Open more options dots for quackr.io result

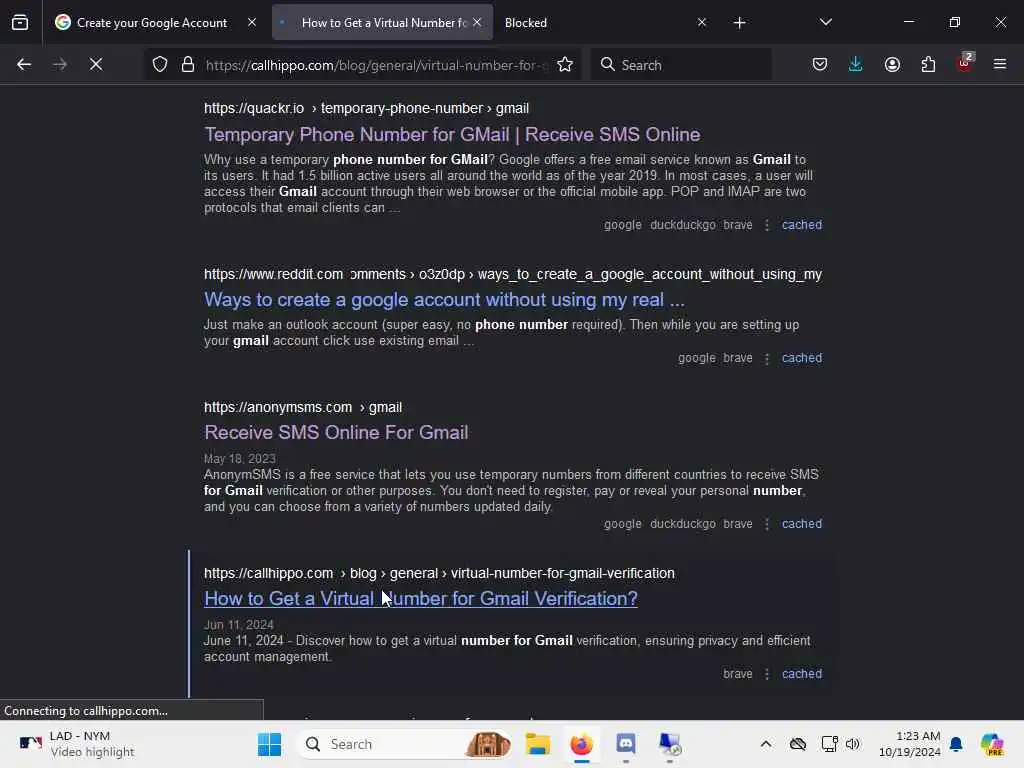(767, 225)
